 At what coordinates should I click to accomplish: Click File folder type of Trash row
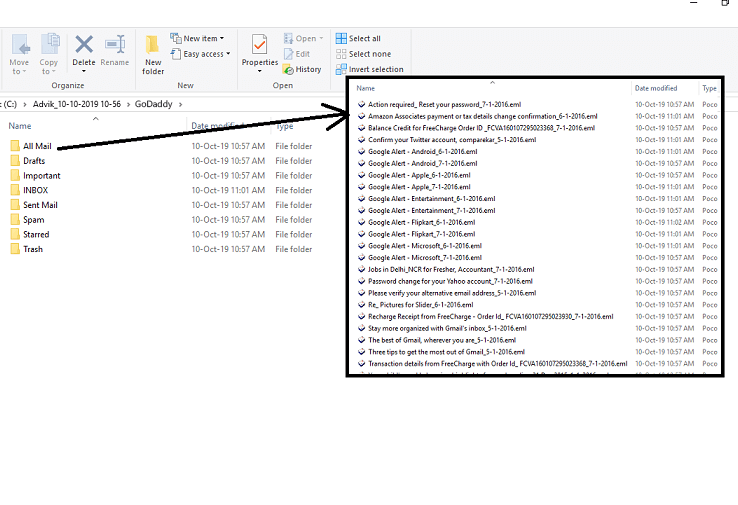point(294,249)
